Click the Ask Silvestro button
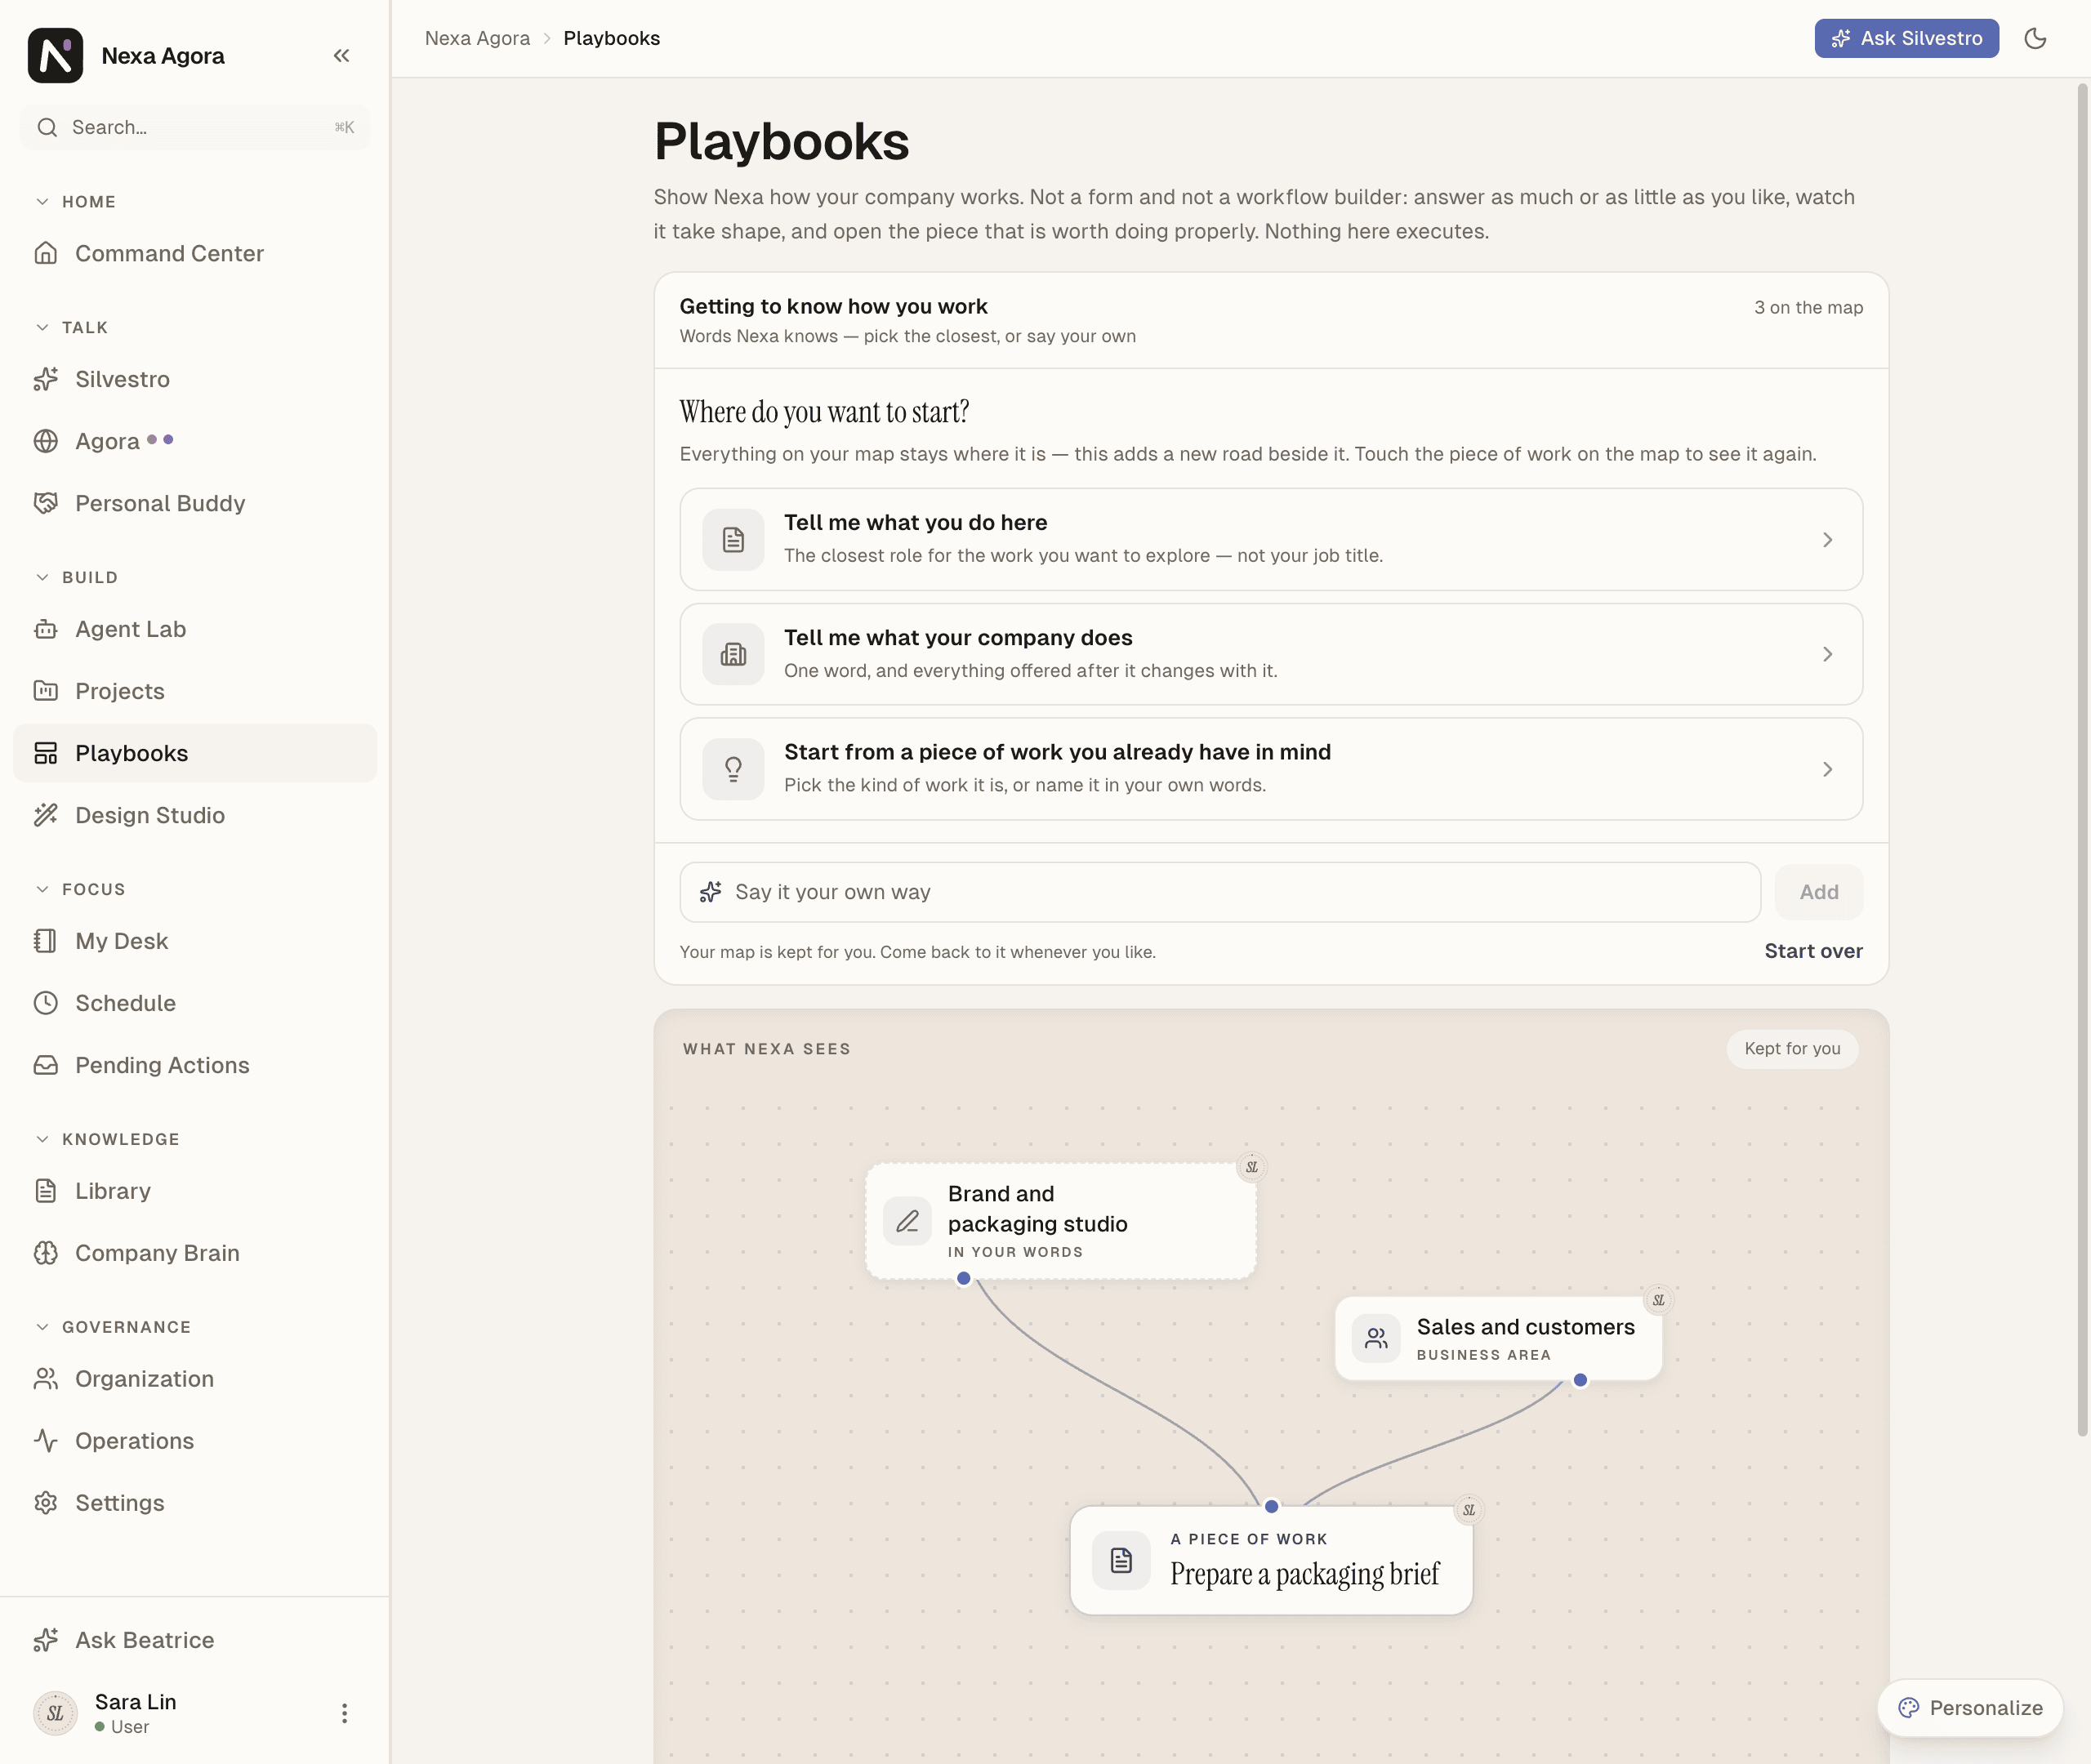Viewport: 2091px width, 1764px height. (1906, 38)
